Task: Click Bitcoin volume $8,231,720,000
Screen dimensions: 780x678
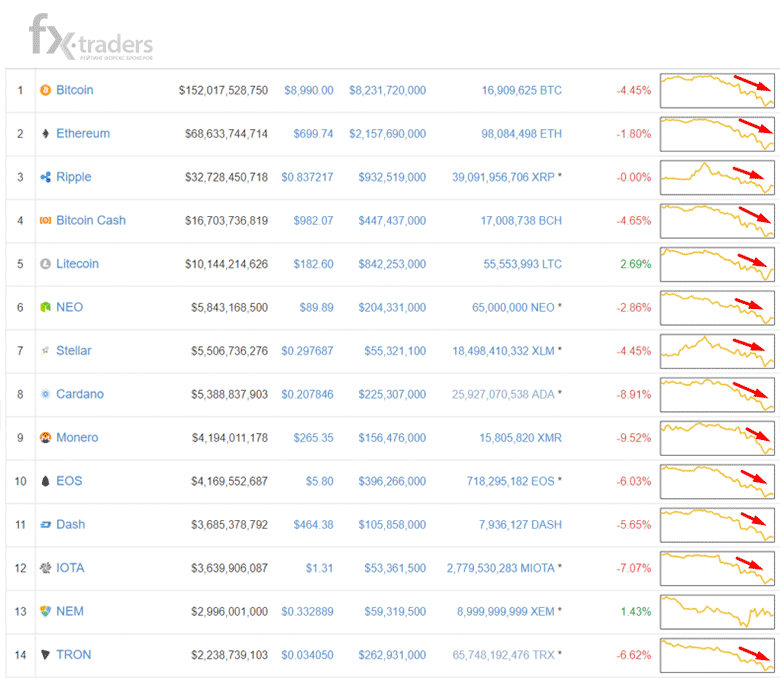Action: 388,90
